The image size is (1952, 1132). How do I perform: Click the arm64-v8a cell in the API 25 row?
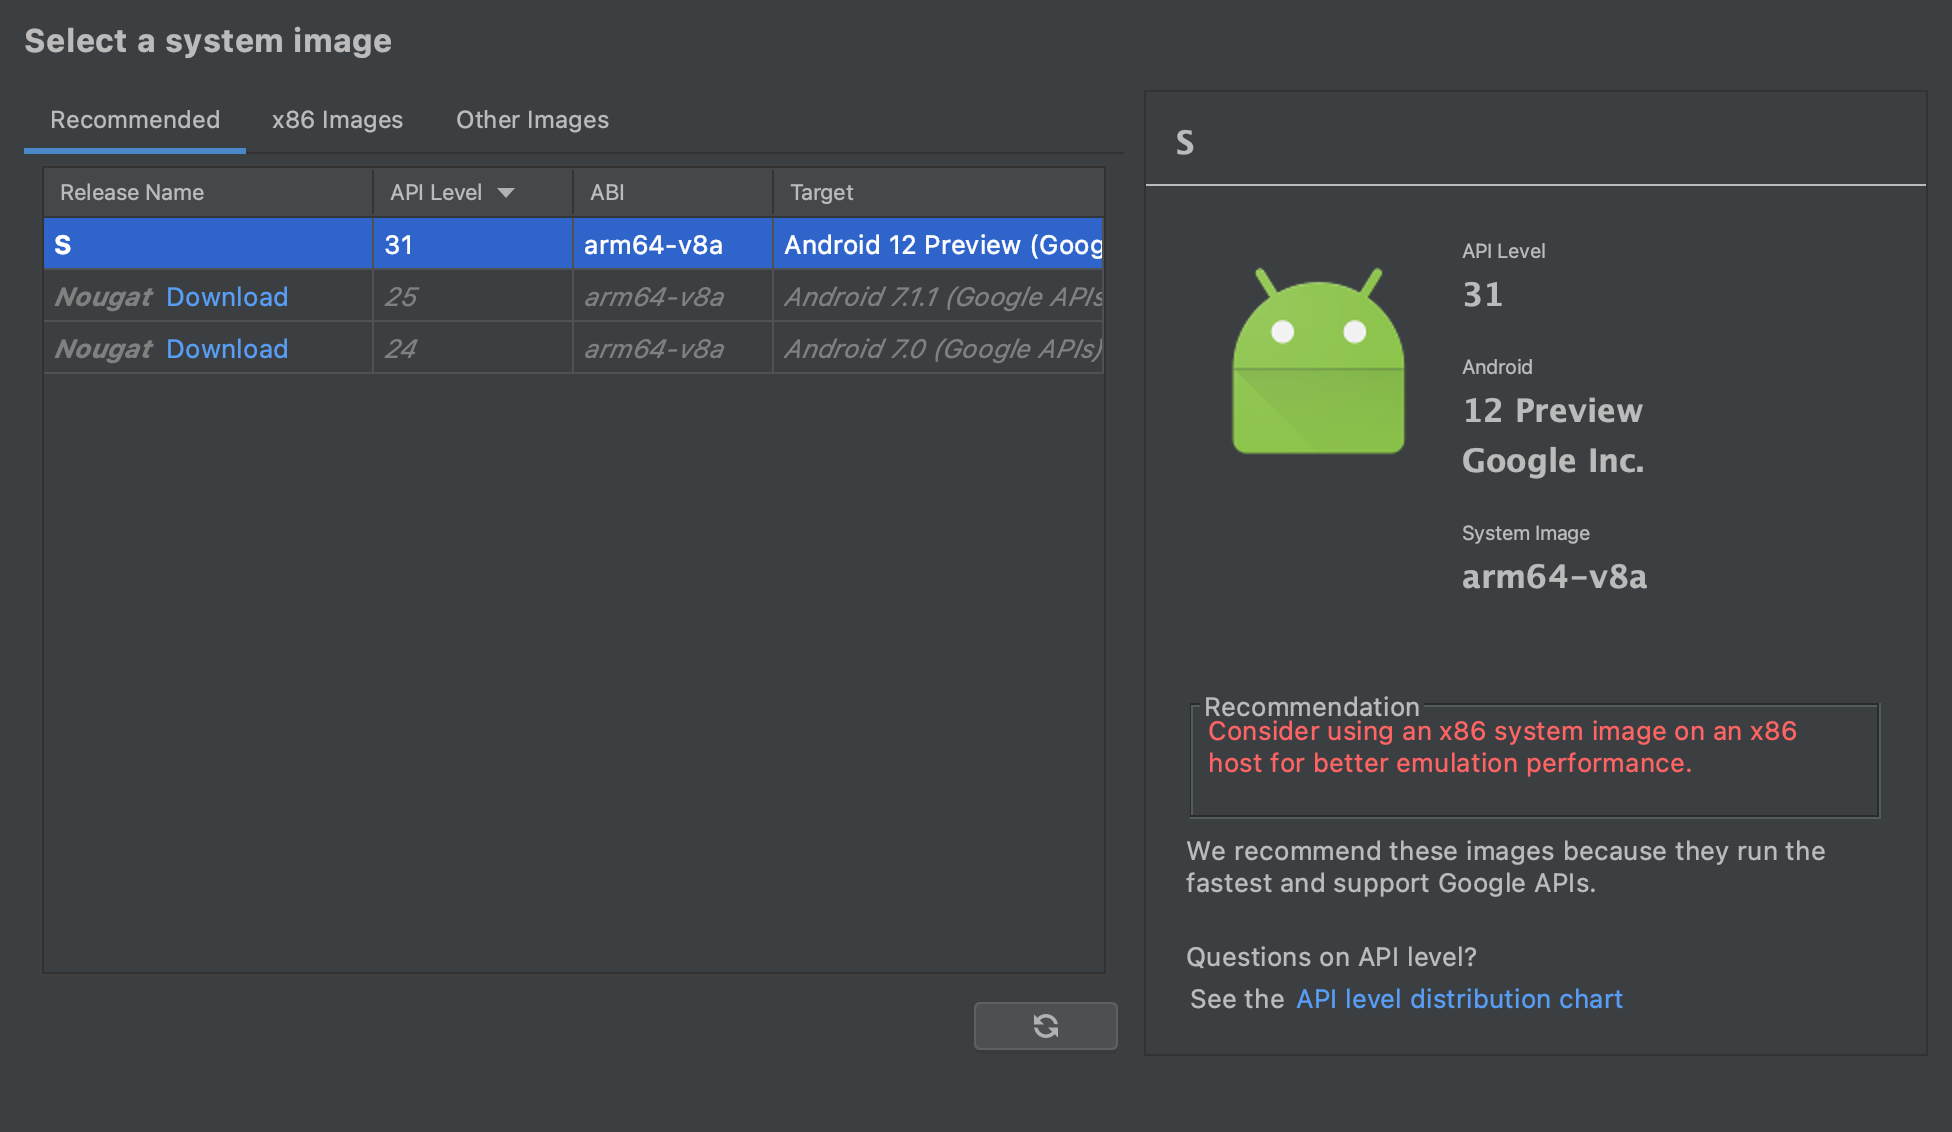pos(673,297)
